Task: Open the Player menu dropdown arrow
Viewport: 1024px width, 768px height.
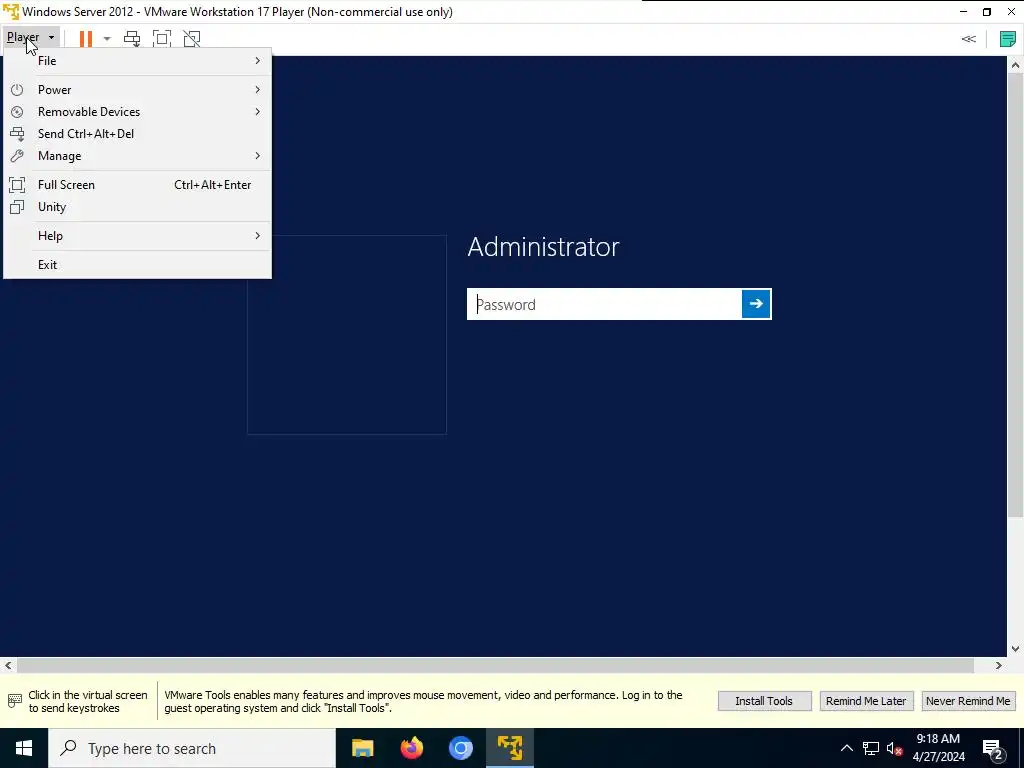Action: (52, 38)
